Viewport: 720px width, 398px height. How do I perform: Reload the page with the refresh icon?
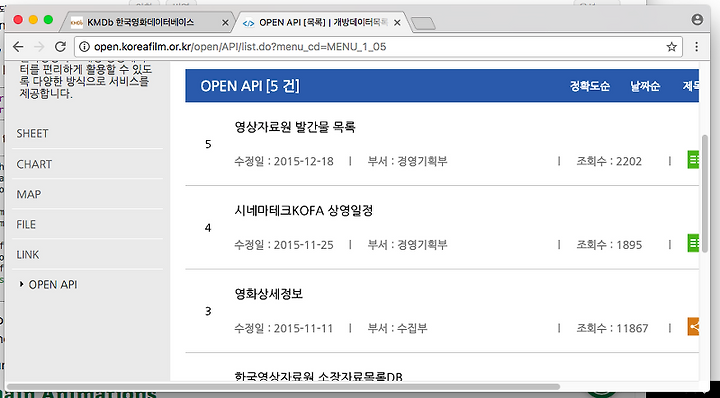(x=60, y=46)
